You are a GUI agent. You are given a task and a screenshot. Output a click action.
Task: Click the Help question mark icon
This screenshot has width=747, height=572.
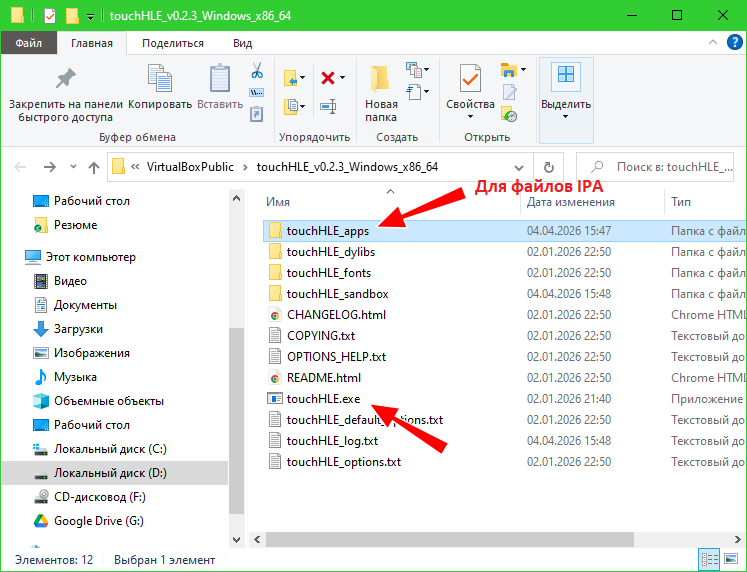coord(734,43)
